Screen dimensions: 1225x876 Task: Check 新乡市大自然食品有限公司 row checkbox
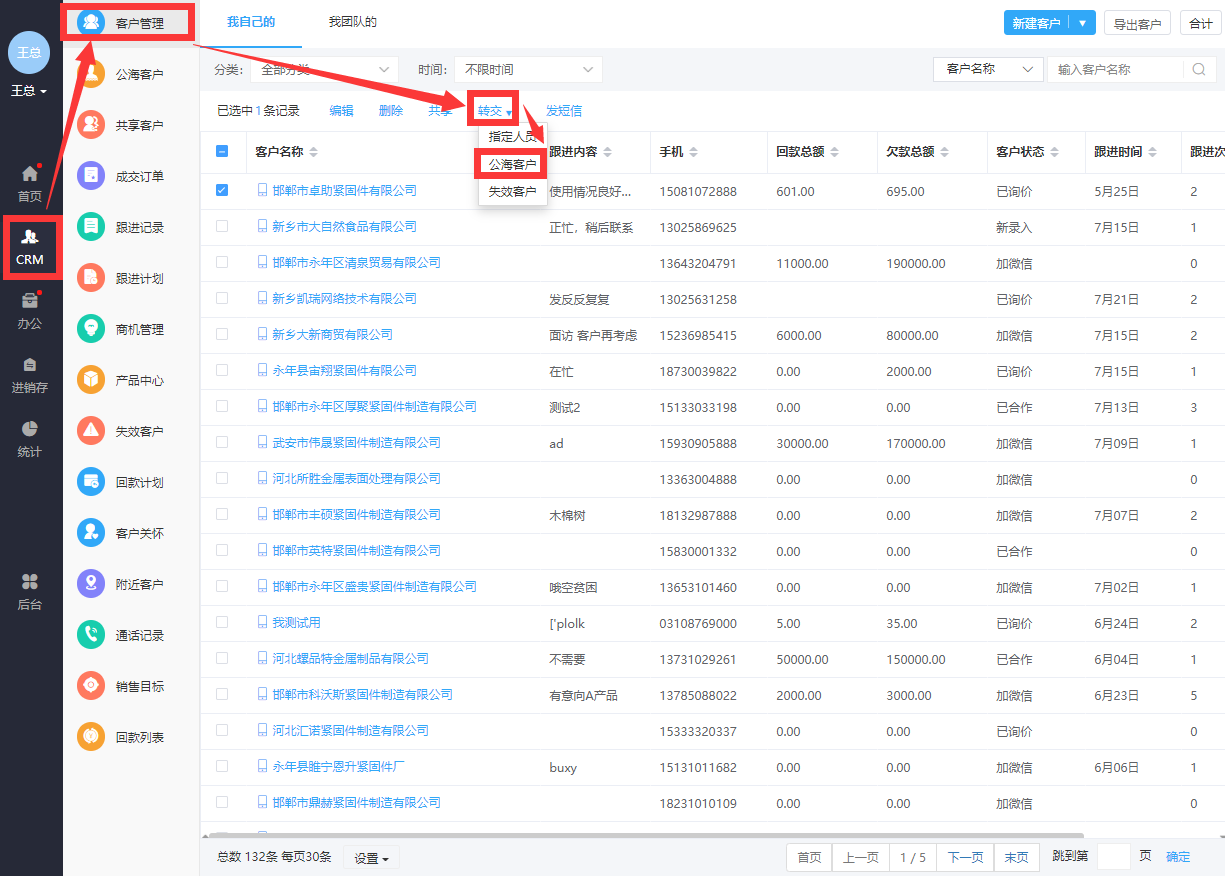coord(222,226)
